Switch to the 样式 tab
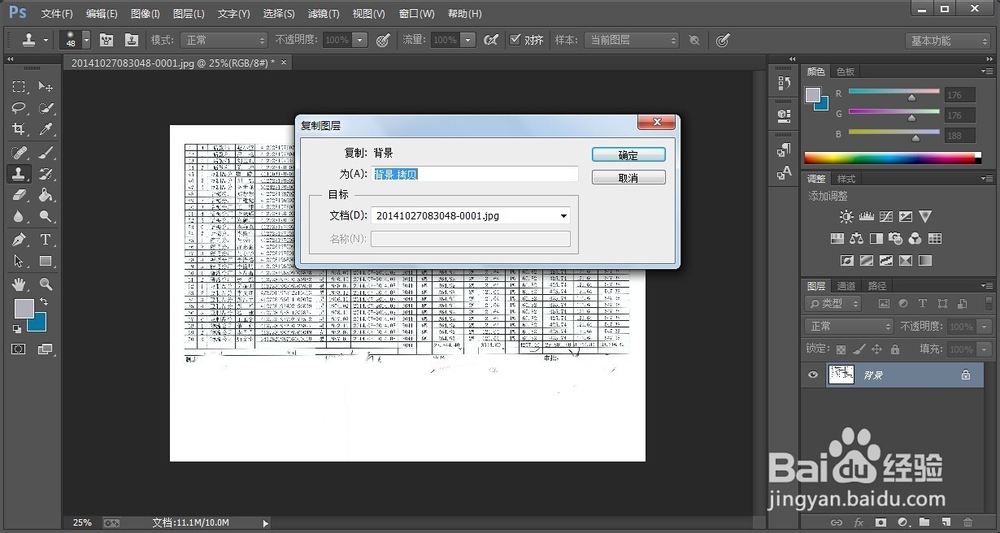Viewport: 1000px width, 533px height. tap(846, 179)
